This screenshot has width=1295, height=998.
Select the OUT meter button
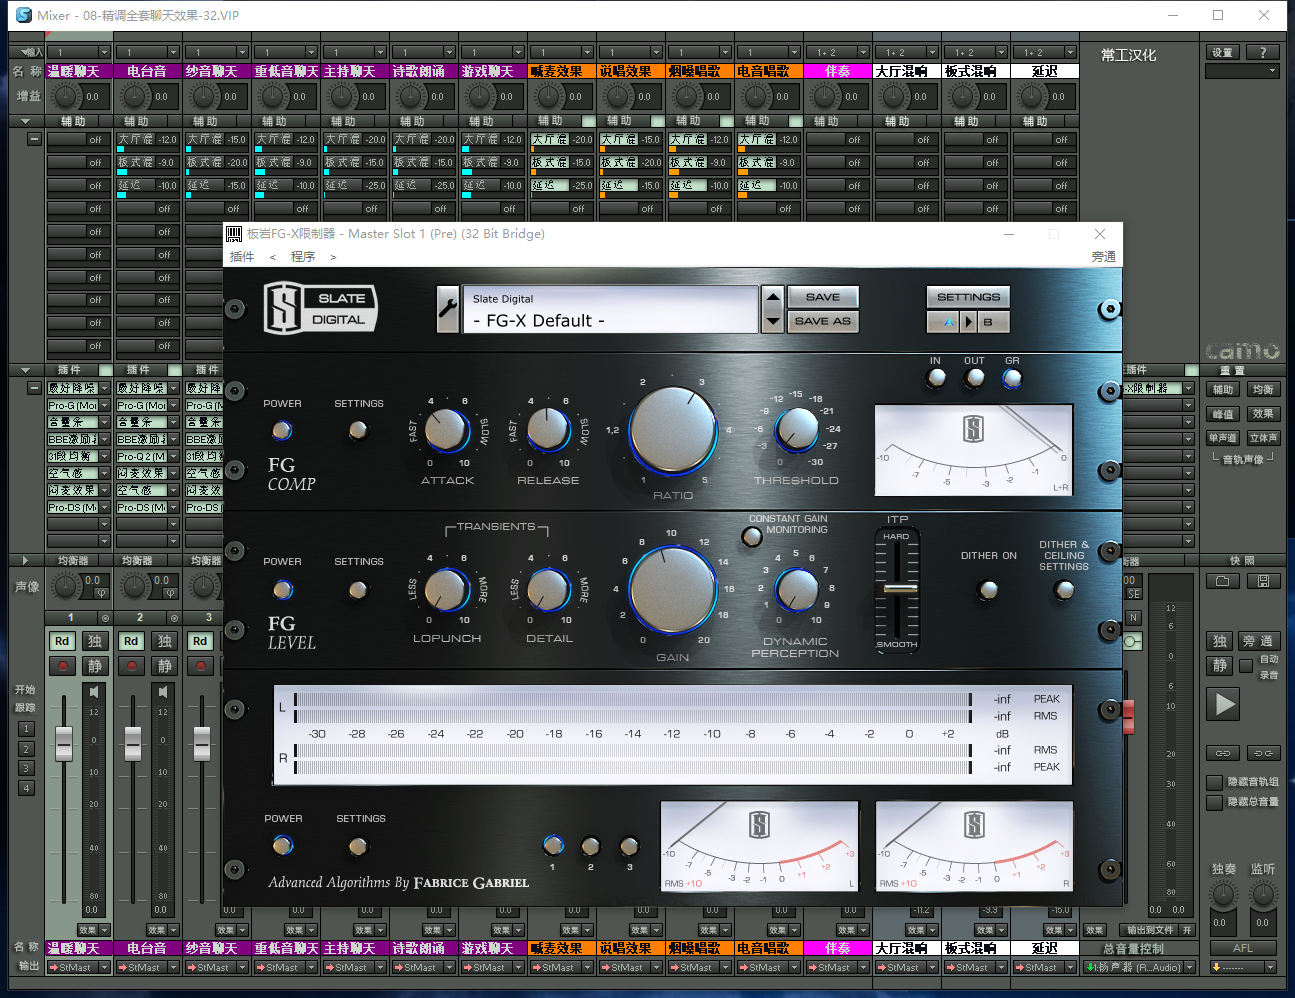[974, 378]
